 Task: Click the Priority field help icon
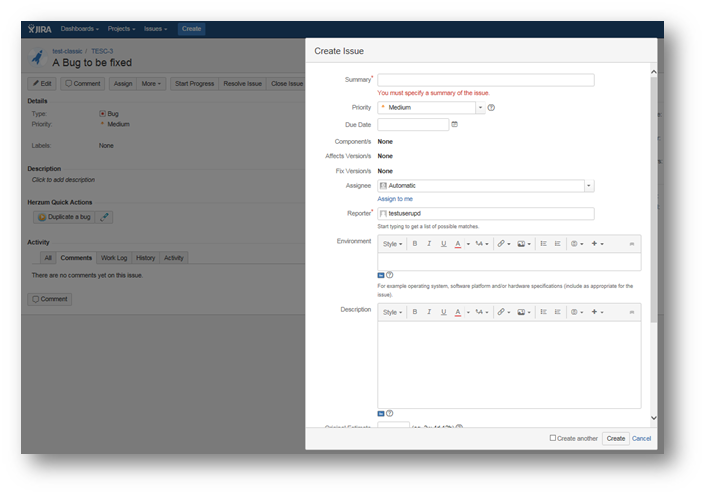click(x=491, y=107)
